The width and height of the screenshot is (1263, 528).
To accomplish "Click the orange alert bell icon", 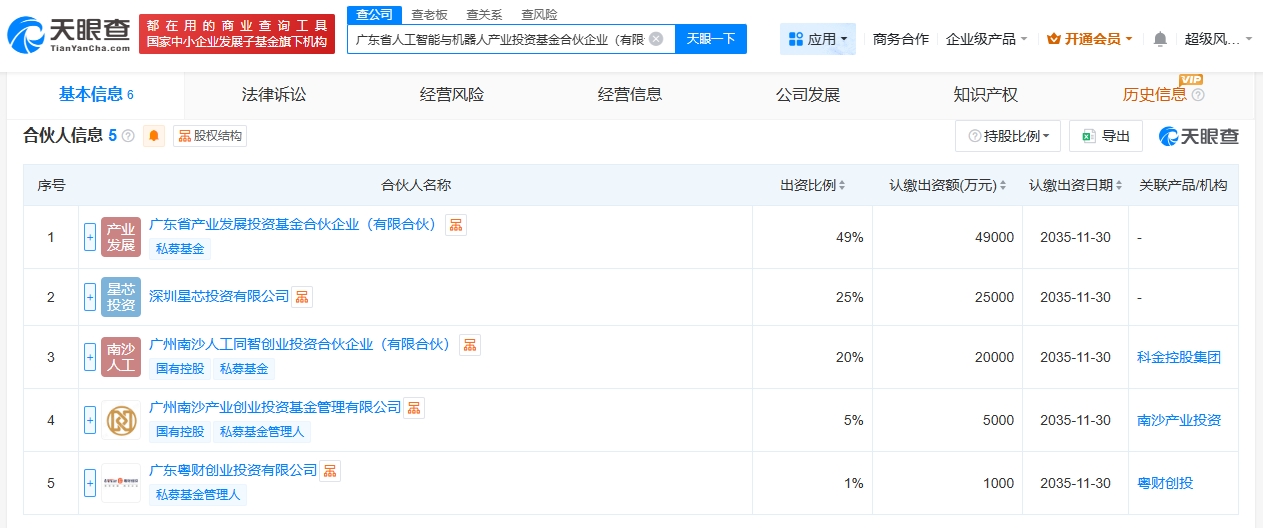I will pyautogui.click(x=154, y=136).
